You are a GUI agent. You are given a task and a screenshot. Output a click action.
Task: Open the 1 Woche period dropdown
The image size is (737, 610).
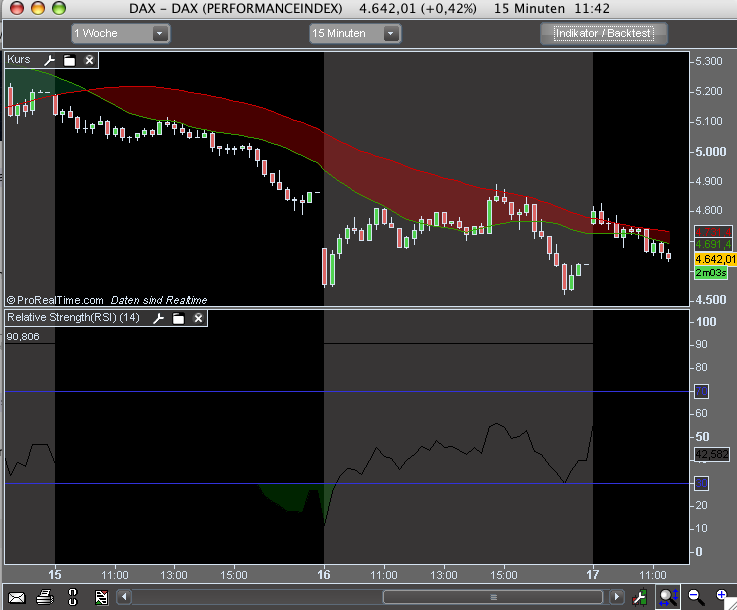(x=120, y=33)
